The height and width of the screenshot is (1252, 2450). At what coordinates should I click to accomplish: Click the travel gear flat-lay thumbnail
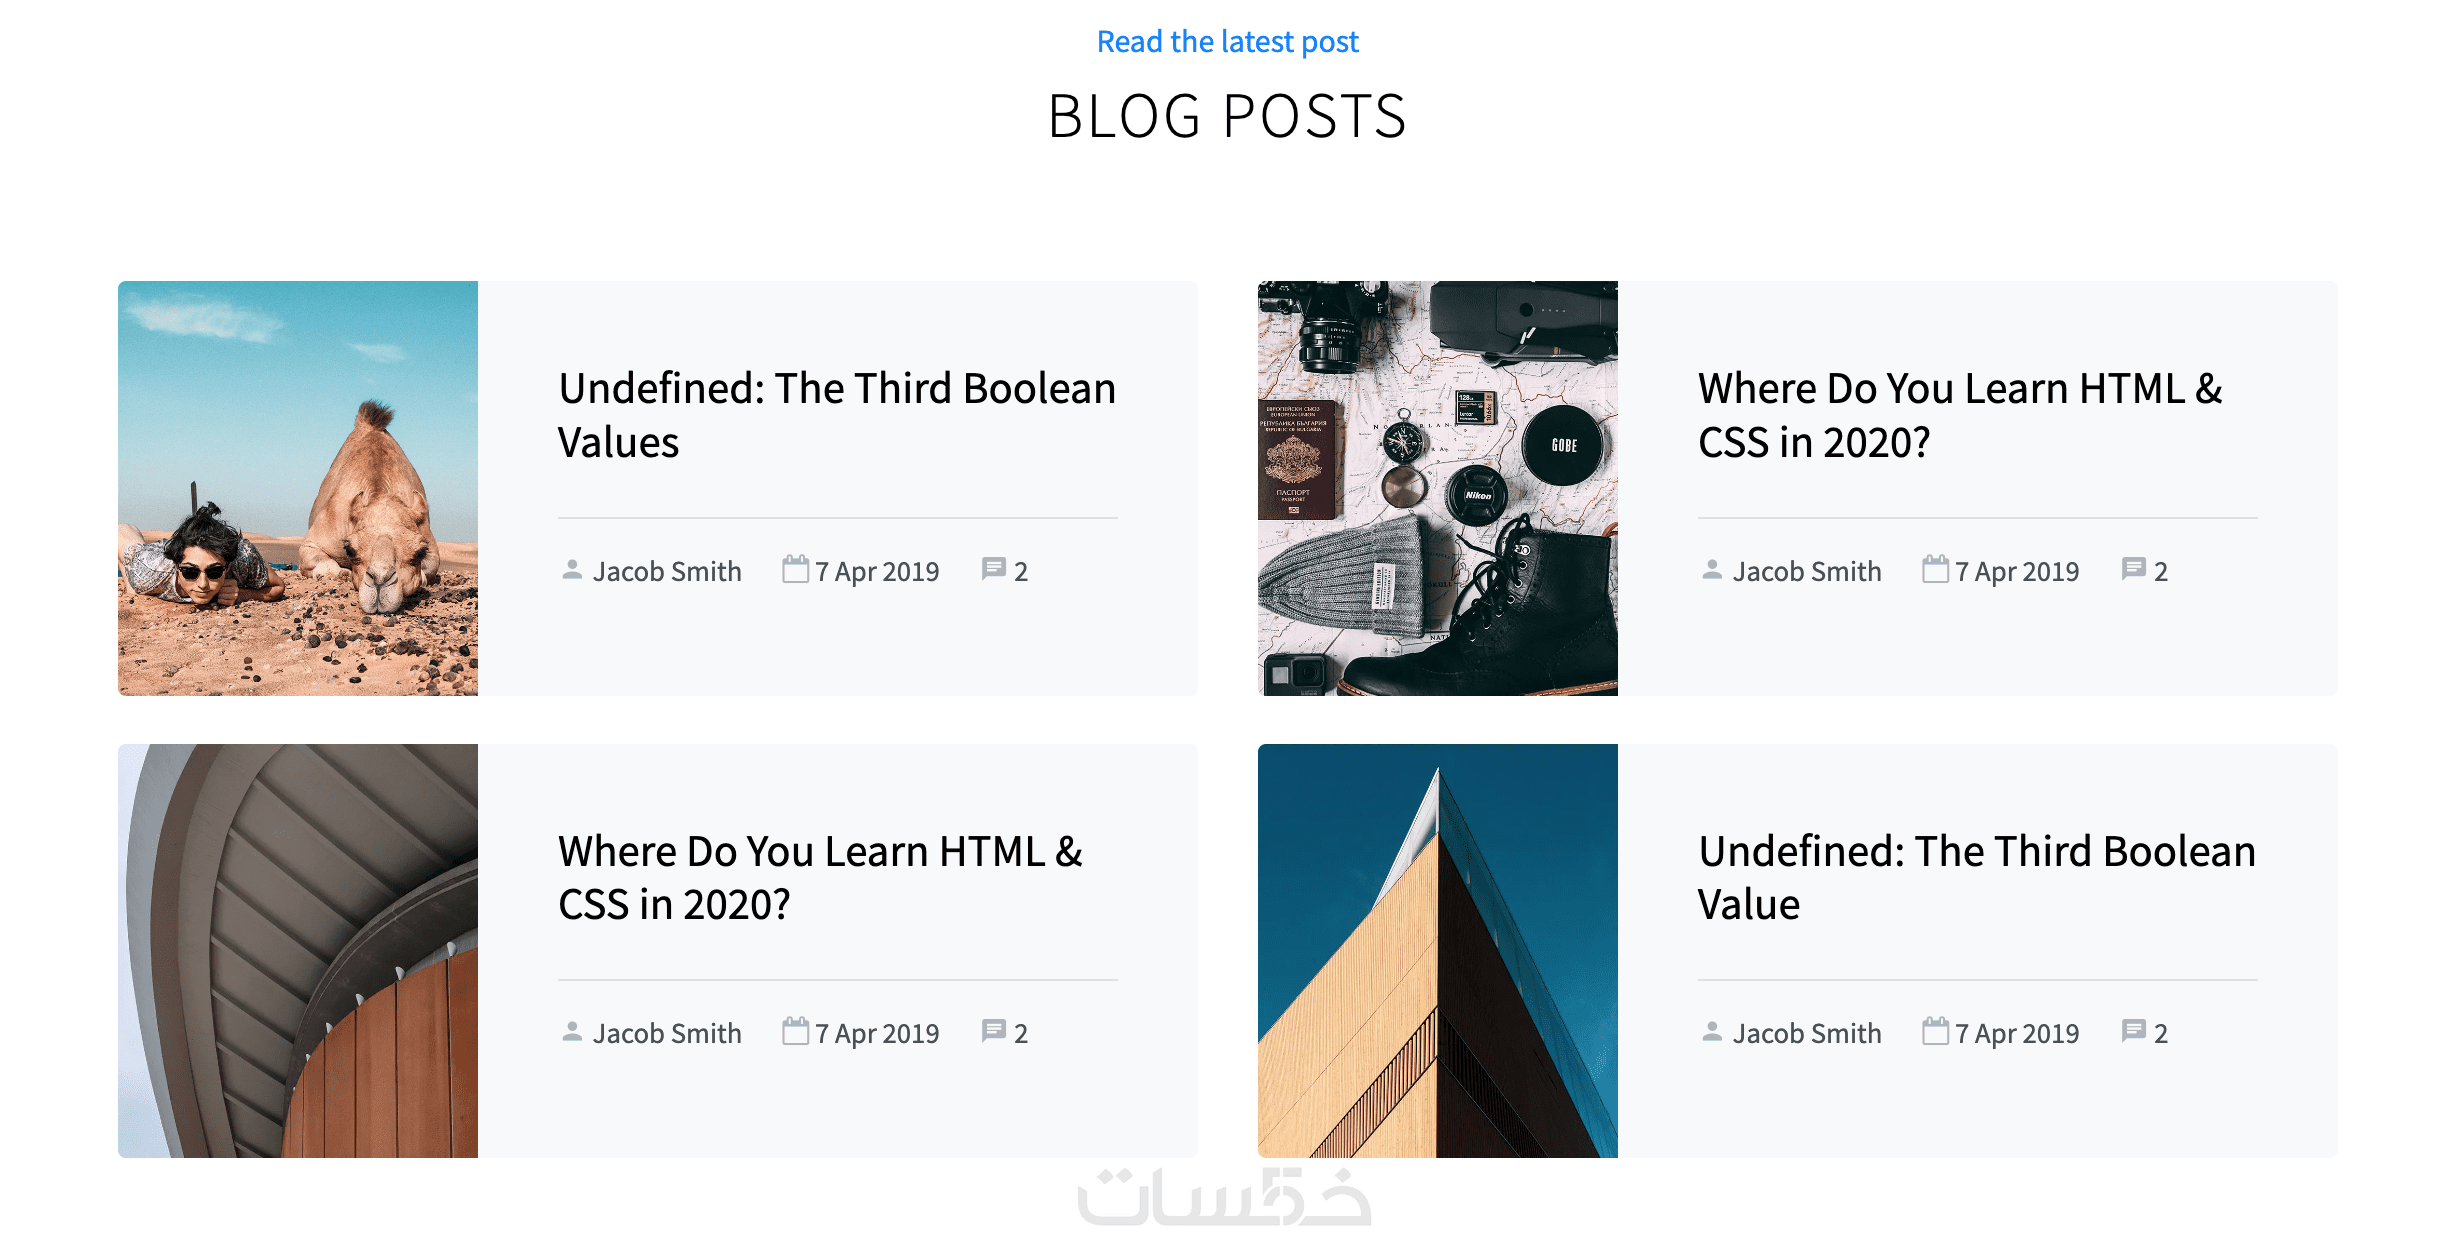click(1437, 488)
